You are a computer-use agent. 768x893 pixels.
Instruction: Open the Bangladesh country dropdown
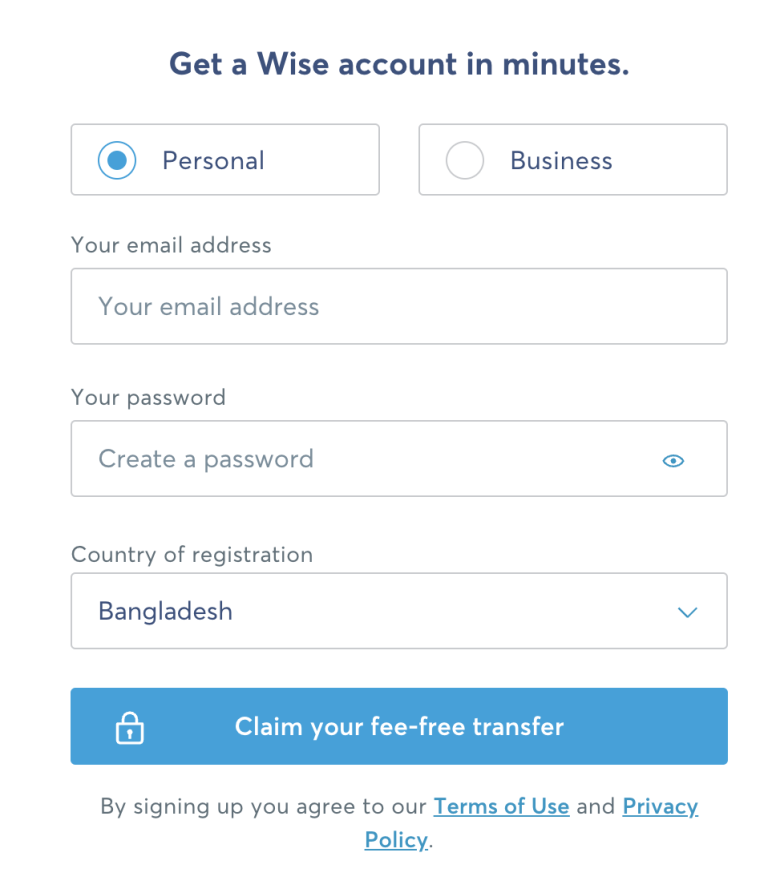[x=380, y=611]
